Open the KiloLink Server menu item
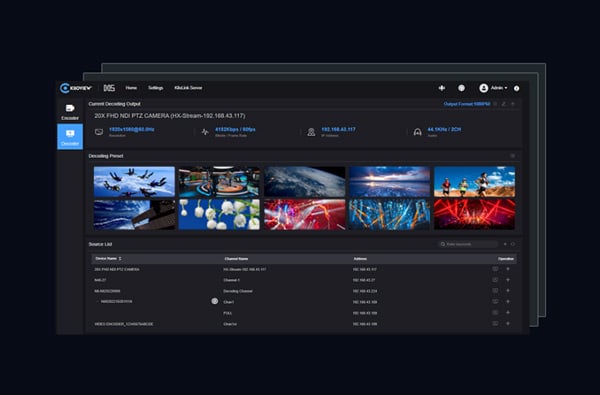600x395 pixels. tap(188, 88)
